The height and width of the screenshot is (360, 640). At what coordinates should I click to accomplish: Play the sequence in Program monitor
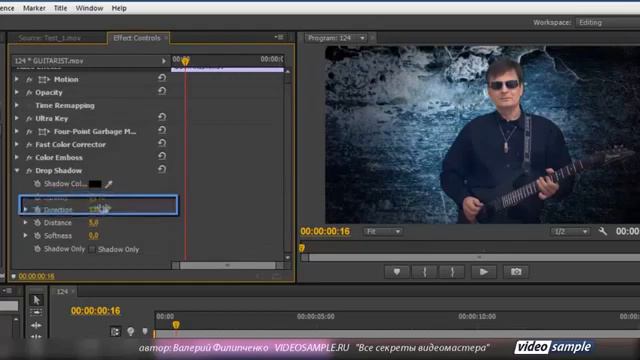tap(484, 272)
